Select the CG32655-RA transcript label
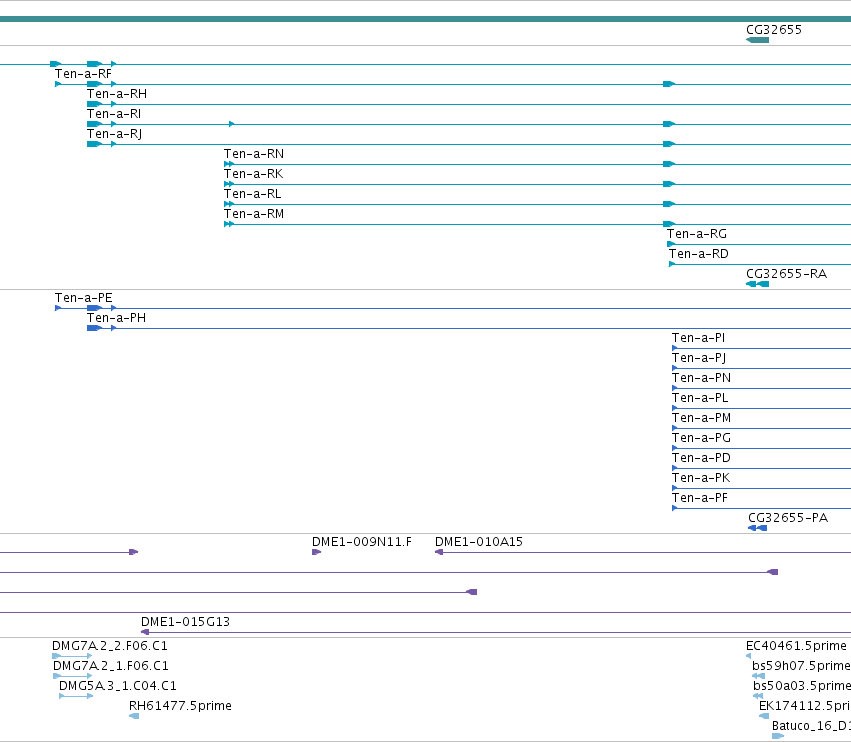Viewport: 851px width, 742px height. [x=786, y=274]
